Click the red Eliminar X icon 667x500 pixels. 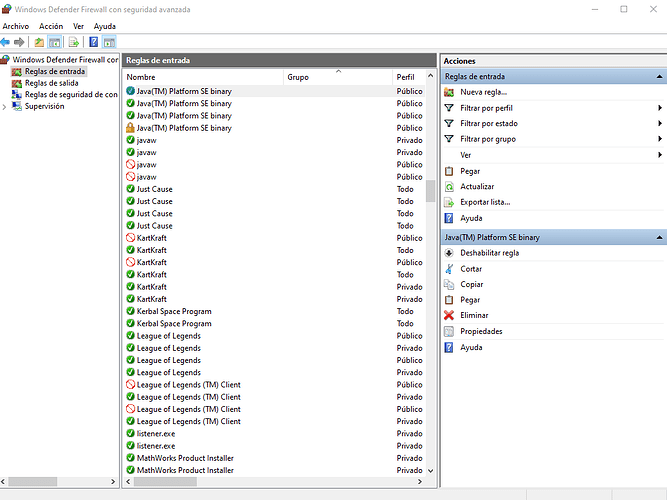449,315
